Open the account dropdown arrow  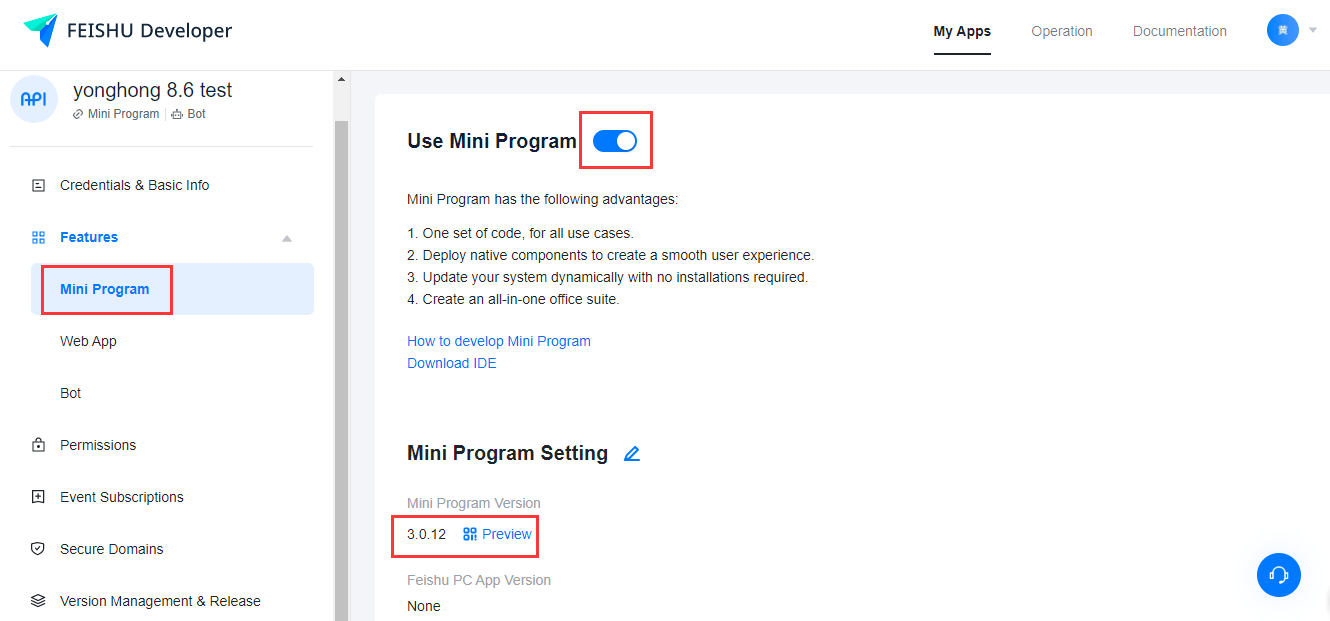pos(1313,30)
